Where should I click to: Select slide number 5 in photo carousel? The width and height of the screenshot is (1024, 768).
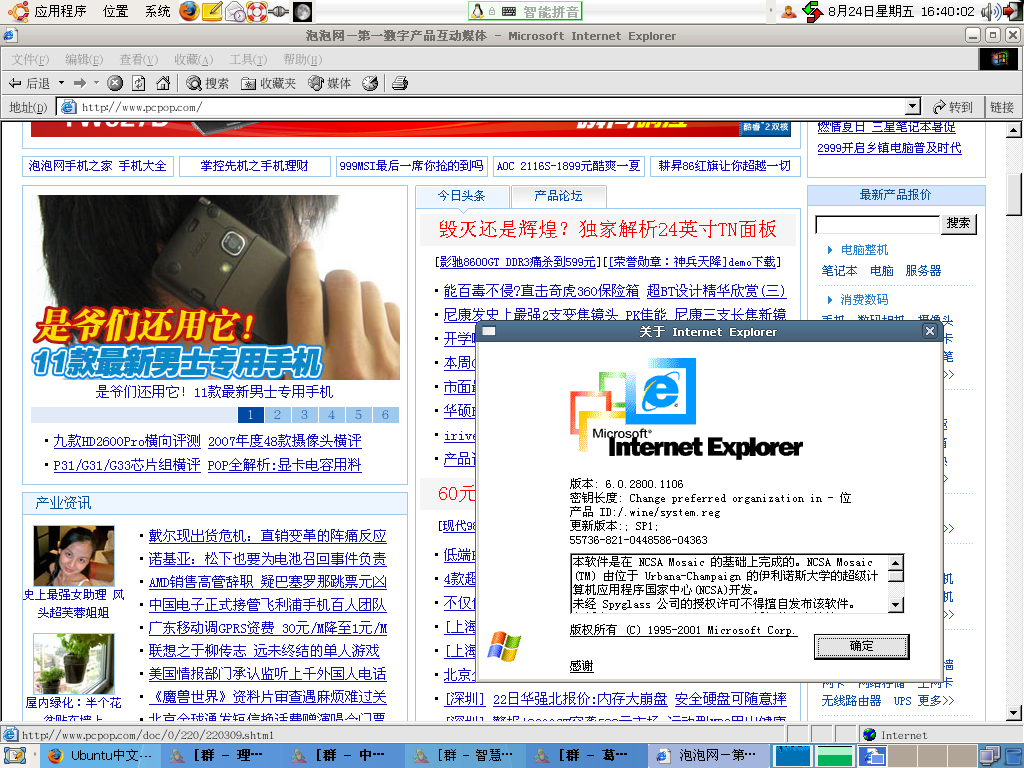click(359, 415)
